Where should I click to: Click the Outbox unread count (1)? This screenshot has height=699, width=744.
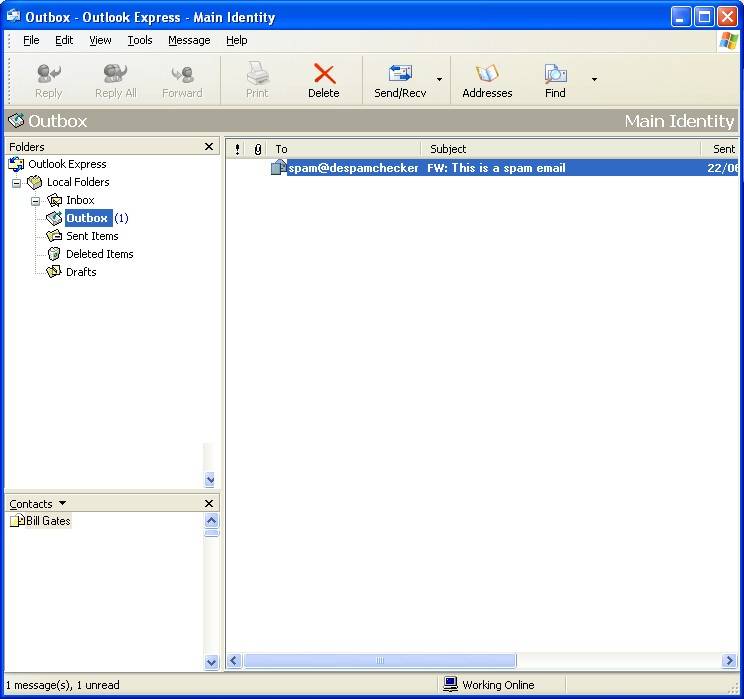[121, 218]
